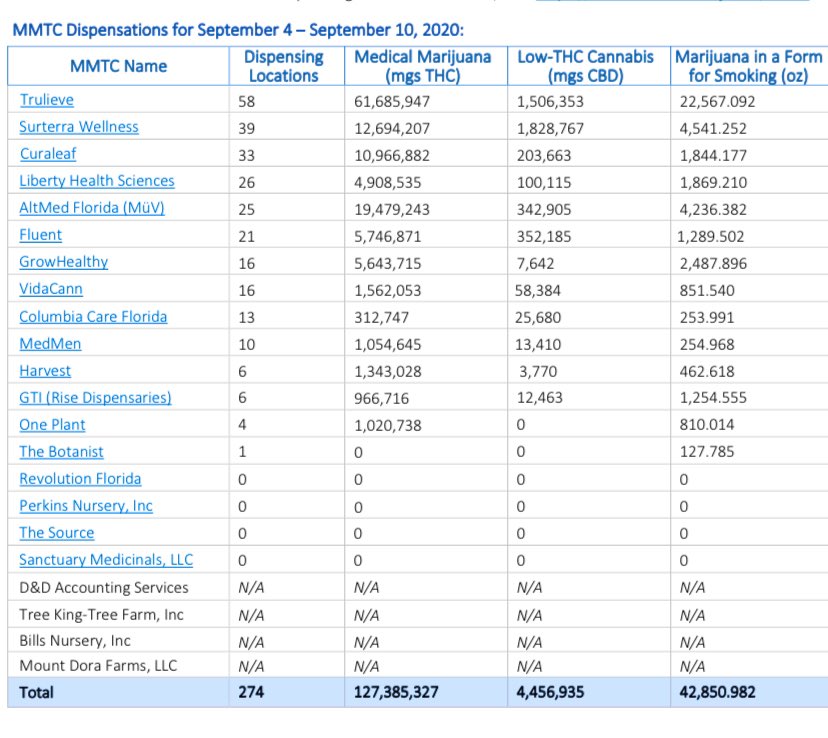The height and width of the screenshot is (738, 828).
Task: Select the total CBD value 4,456,935
Action: (550, 692)
